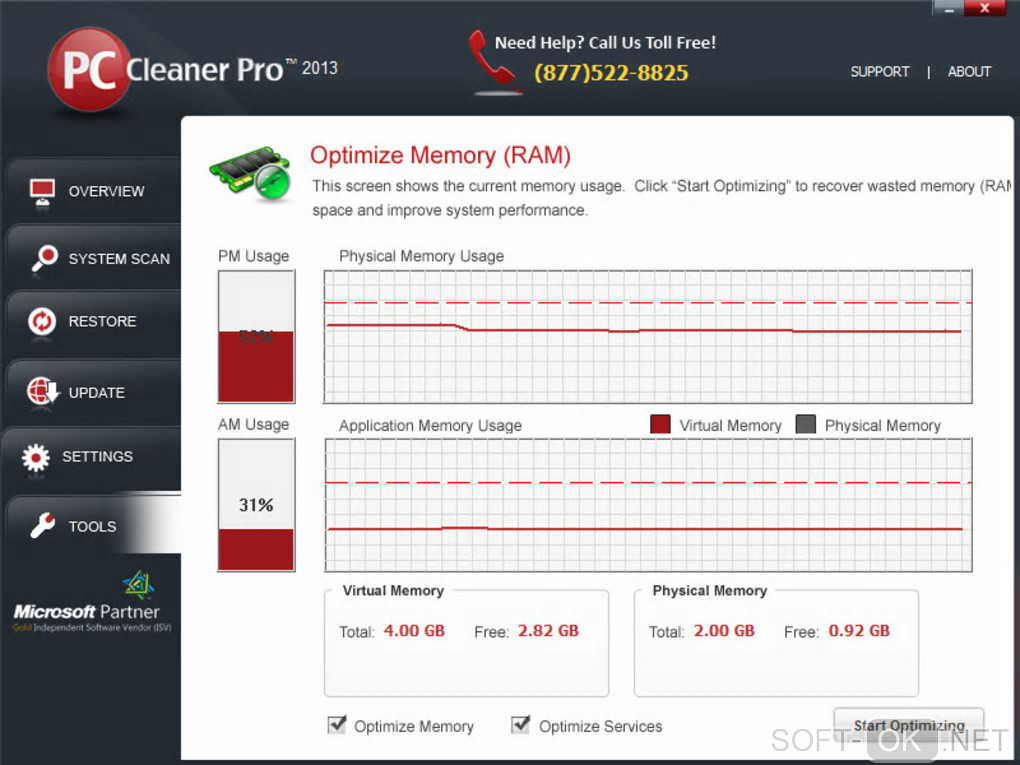Click the Restore circular arrows icon

(x=42, y=321)
